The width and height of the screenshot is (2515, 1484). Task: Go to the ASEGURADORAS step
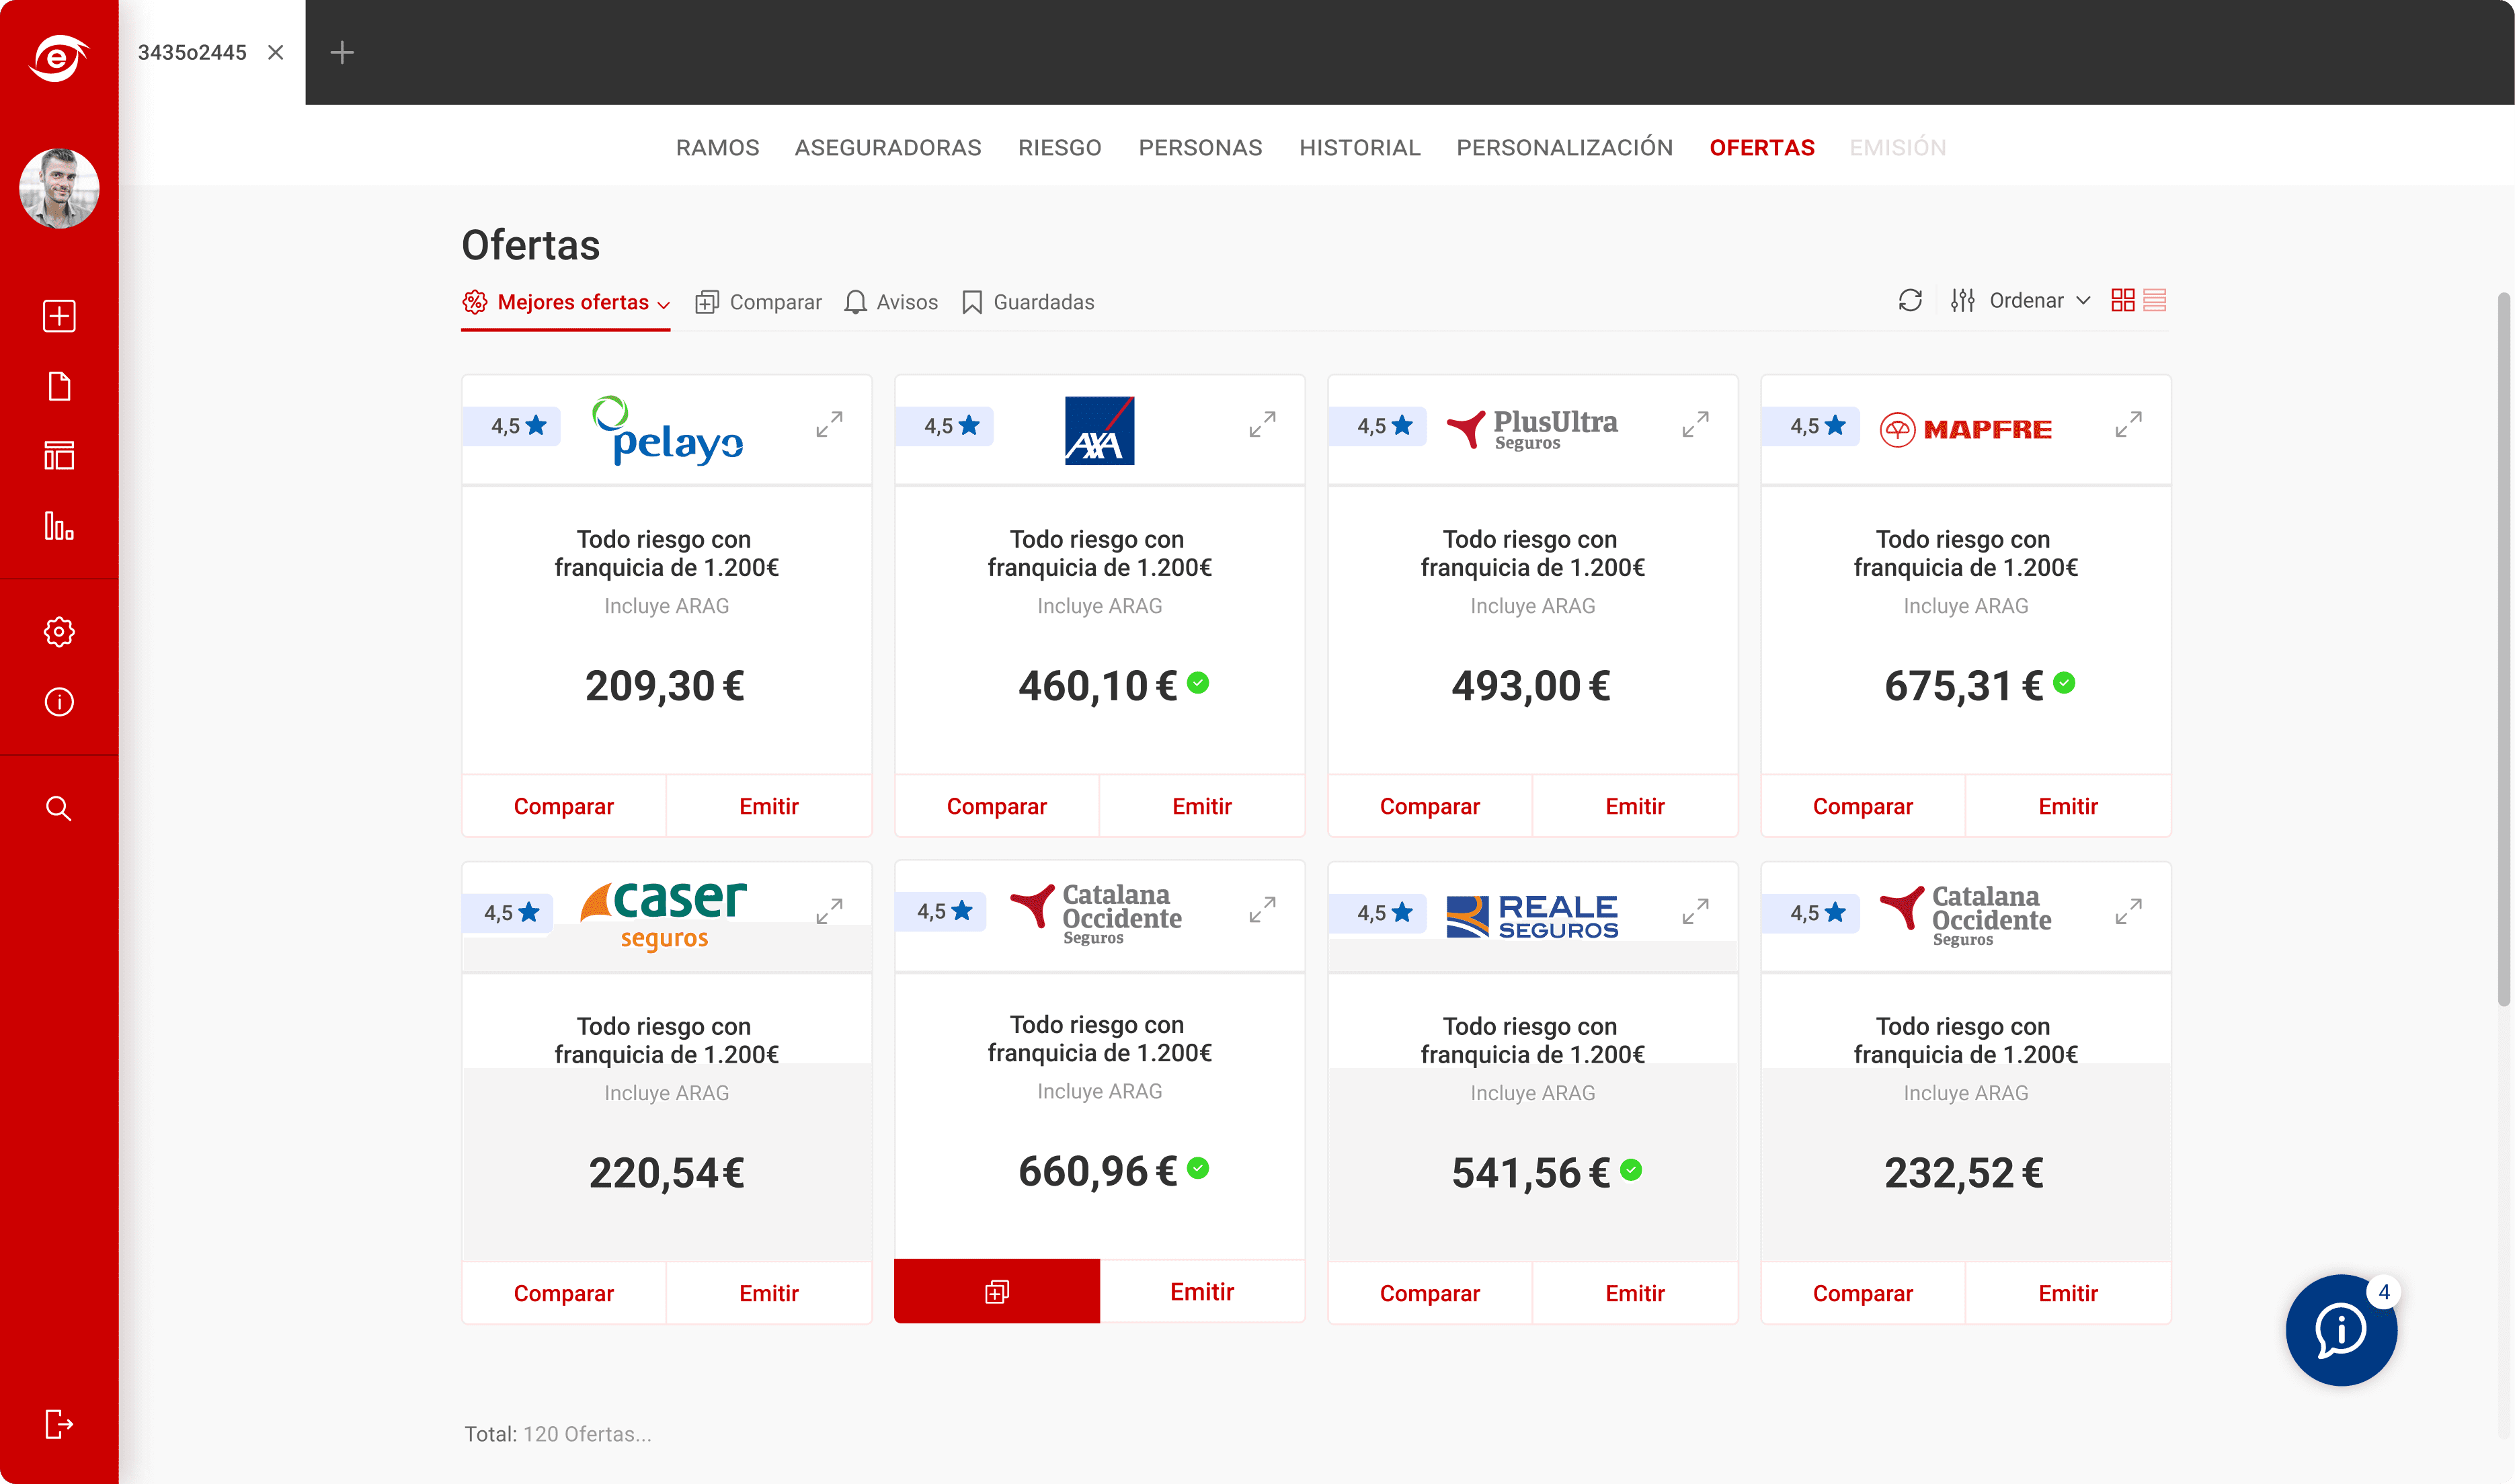[x=888, y=147]
